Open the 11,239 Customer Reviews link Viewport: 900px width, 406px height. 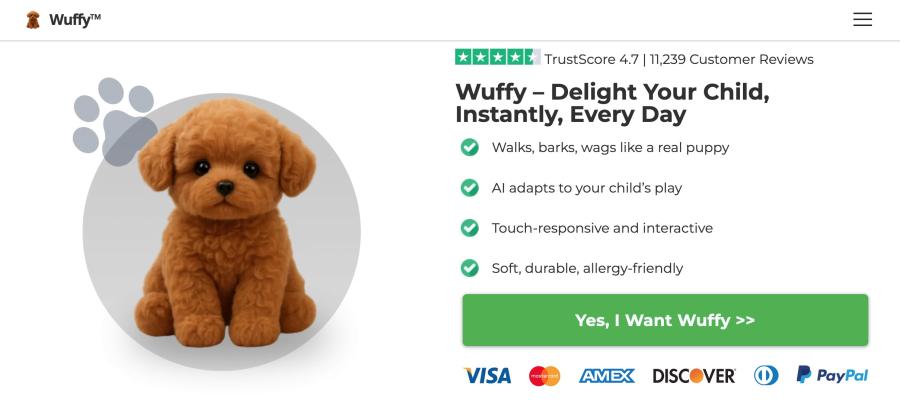[x=732, y=59]
